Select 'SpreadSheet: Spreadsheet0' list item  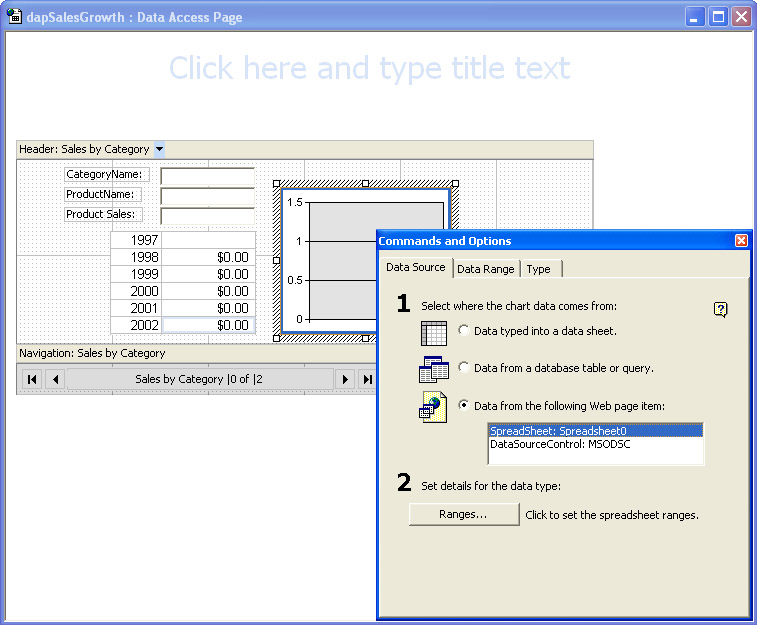(x=560, y=431)
